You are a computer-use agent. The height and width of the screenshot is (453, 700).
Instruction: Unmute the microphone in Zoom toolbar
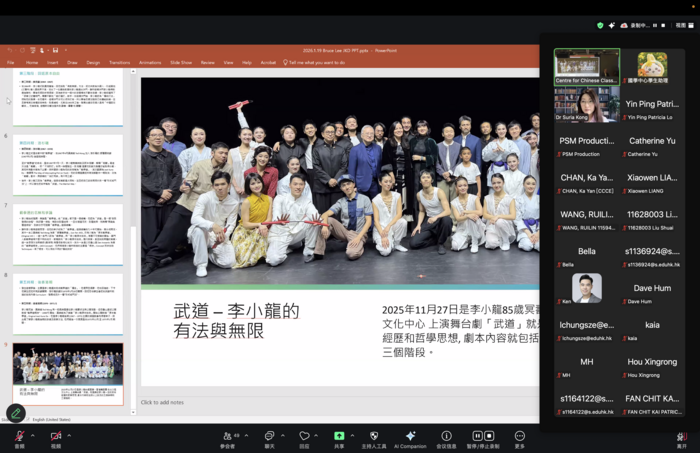19,436
